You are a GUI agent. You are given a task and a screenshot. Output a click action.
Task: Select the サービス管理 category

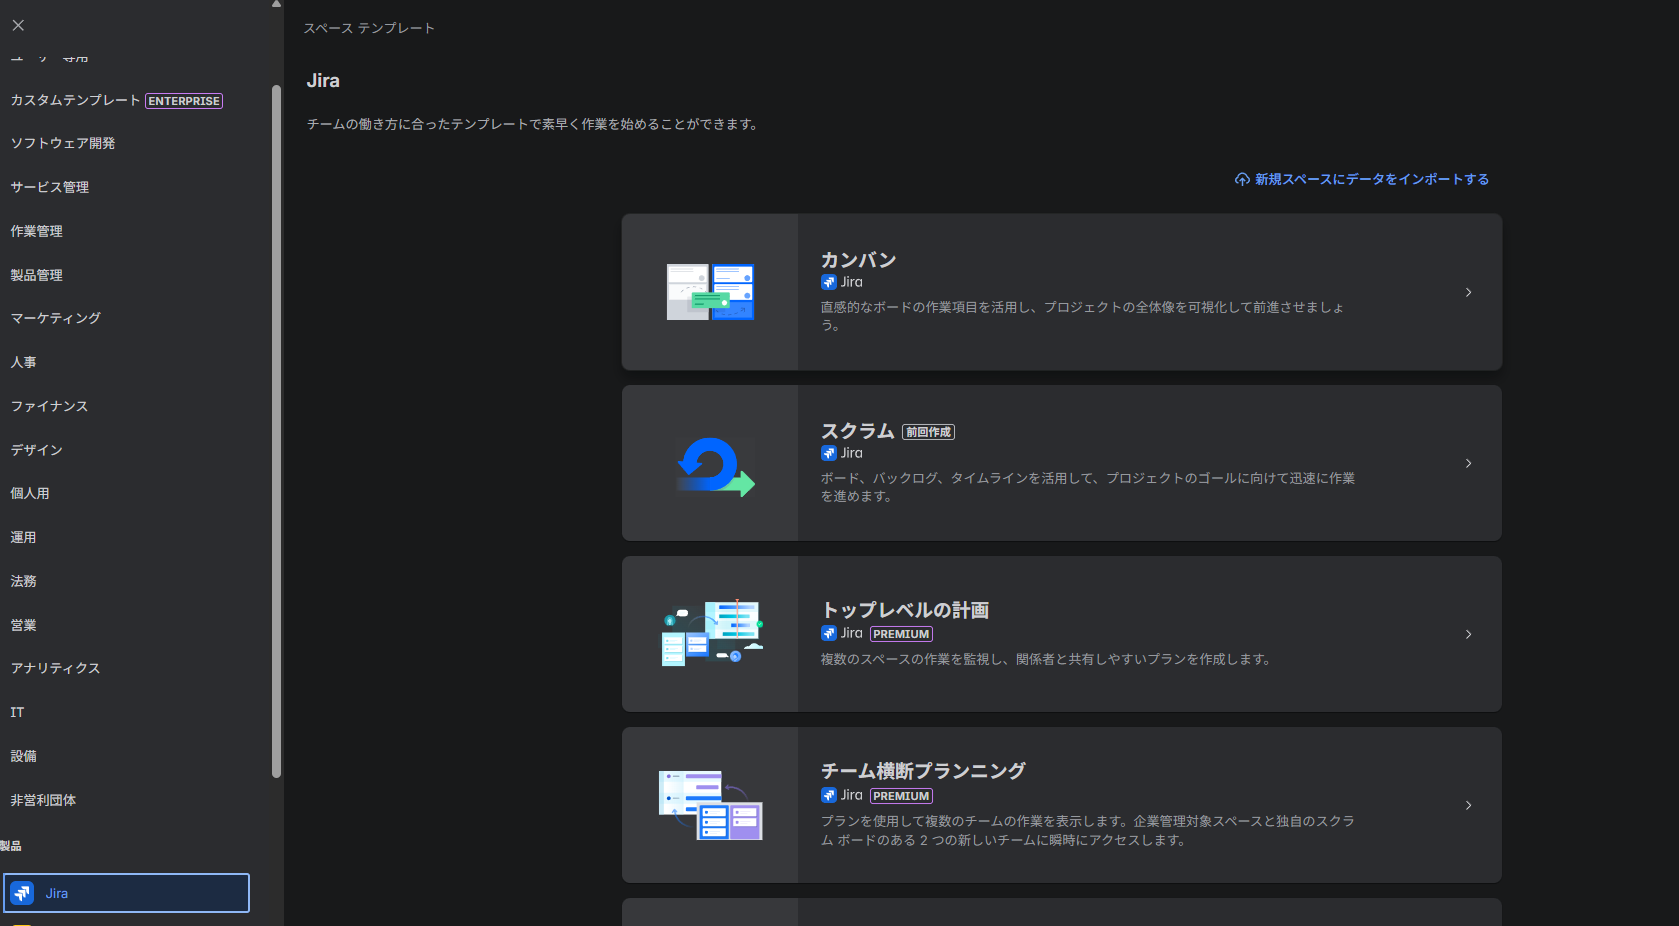point(50,187)
